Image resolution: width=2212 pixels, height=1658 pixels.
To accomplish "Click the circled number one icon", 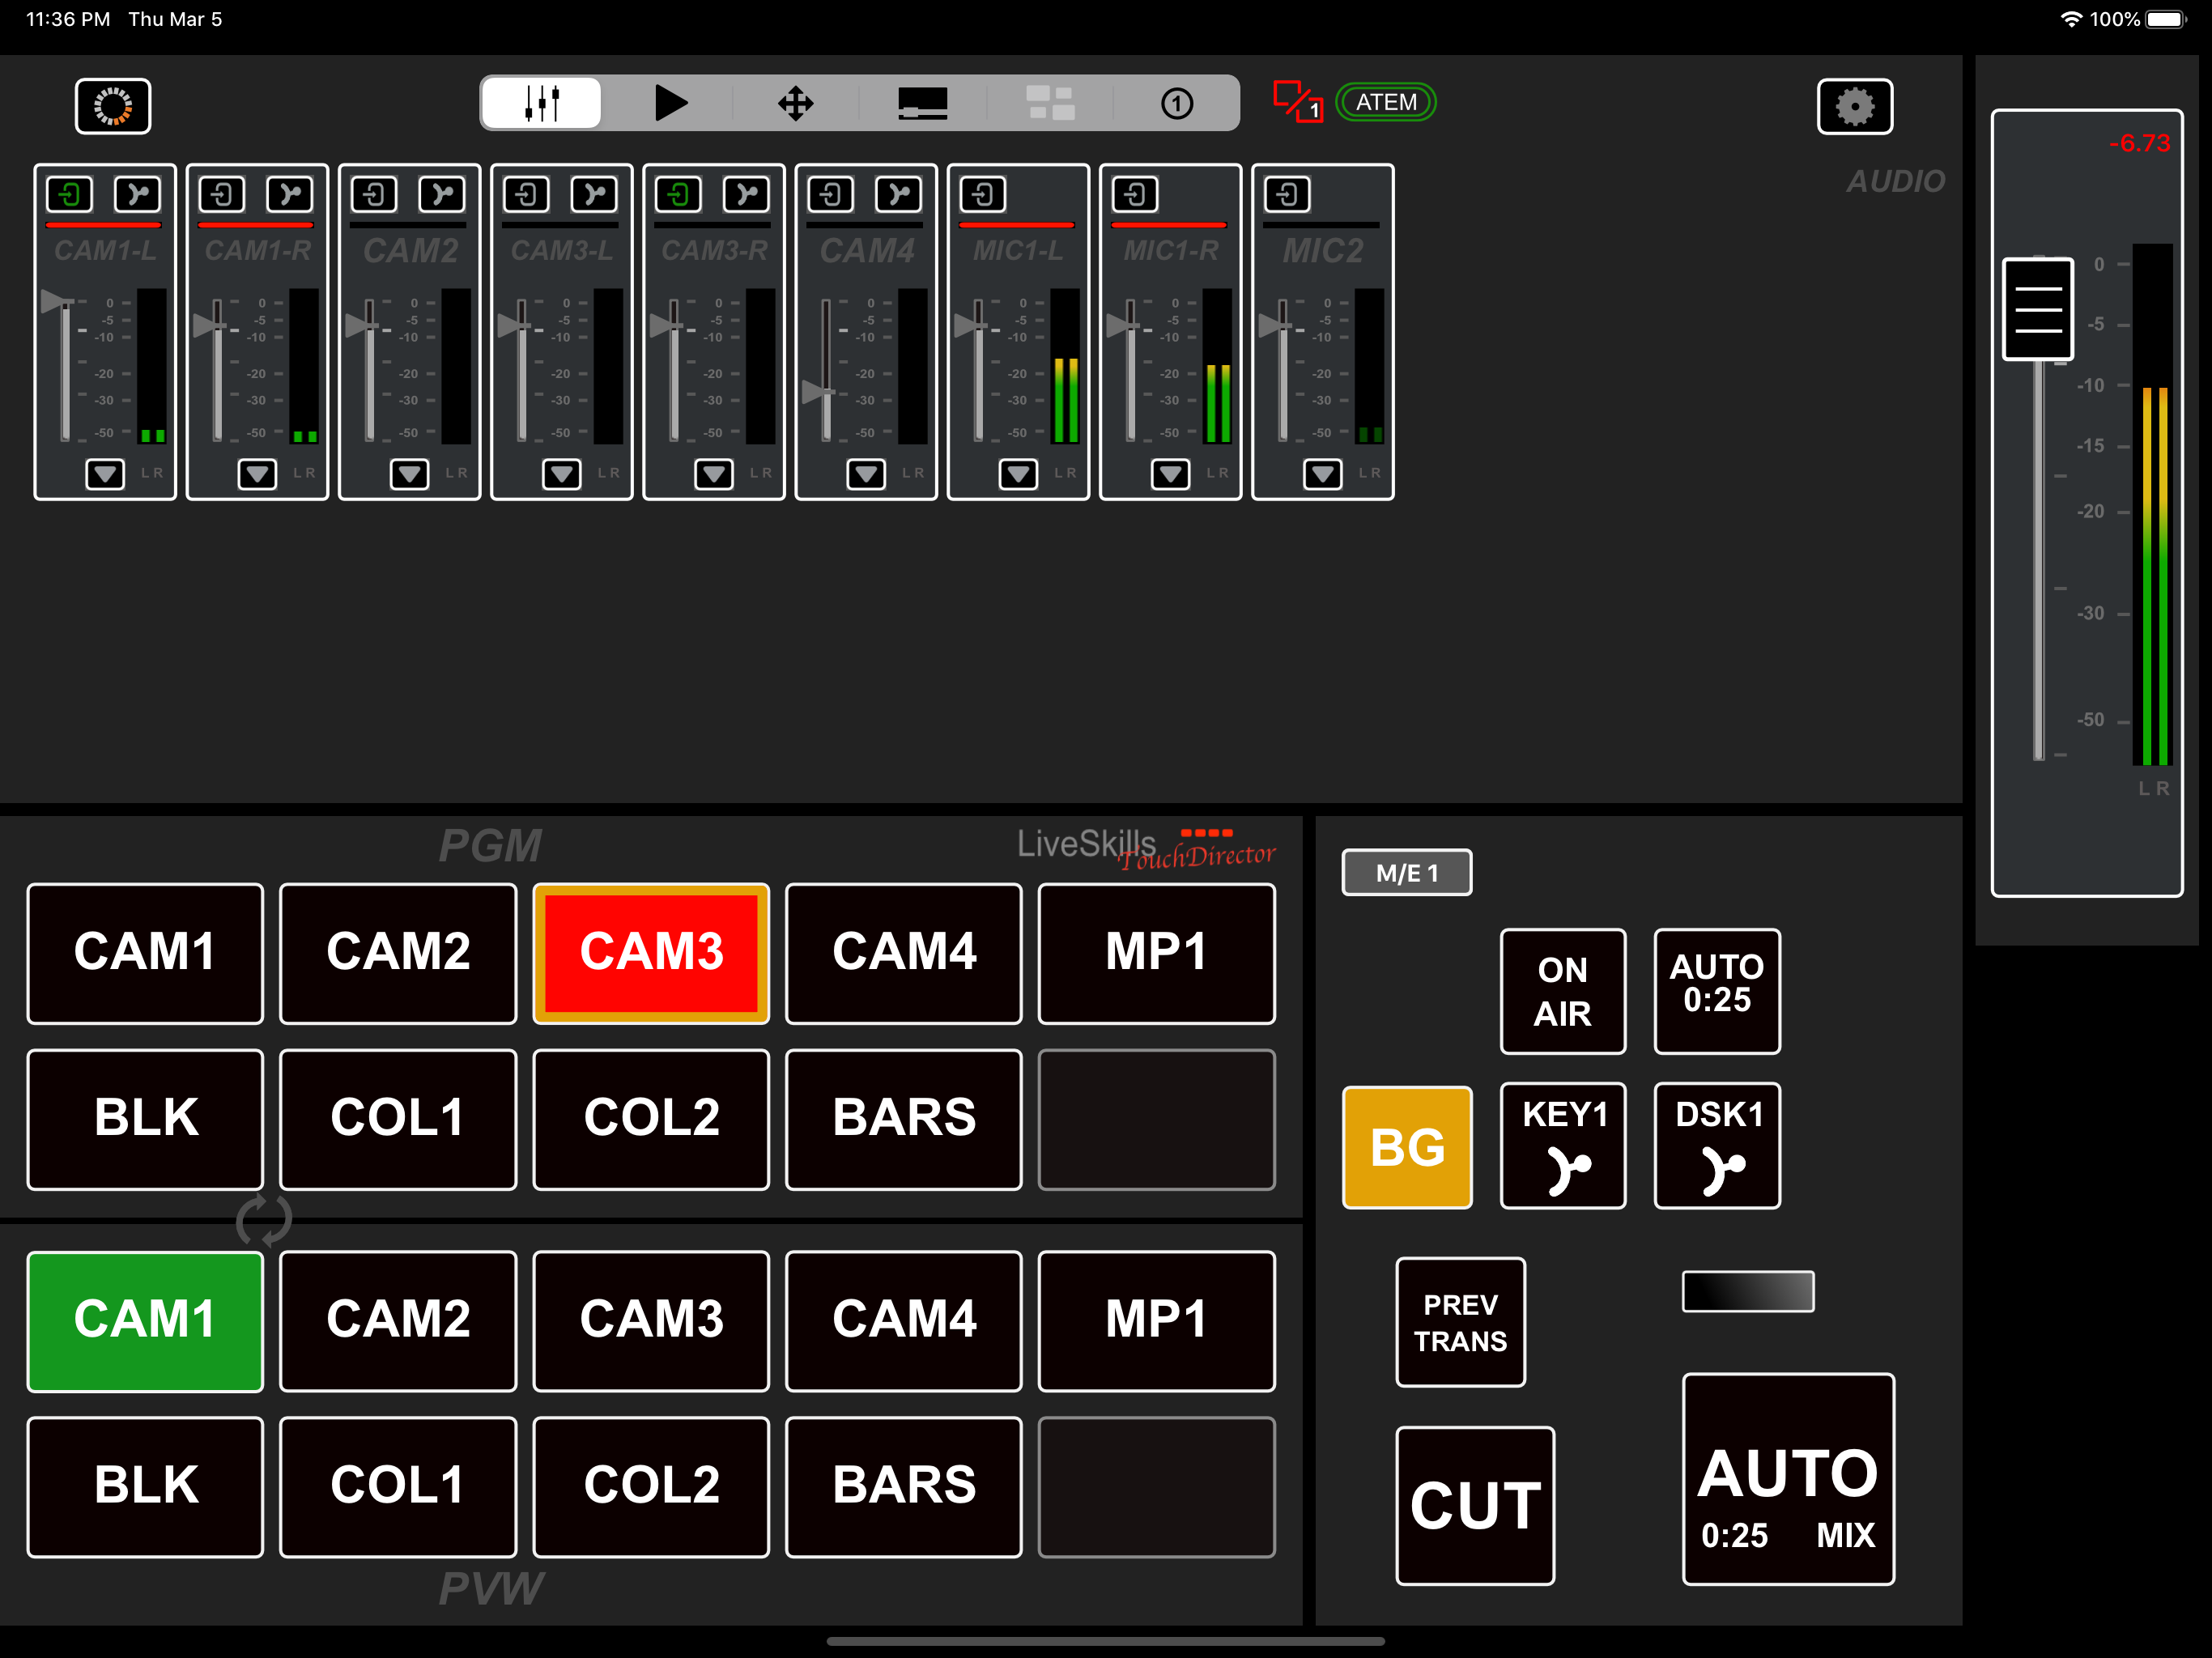I will click(1176, 103).
